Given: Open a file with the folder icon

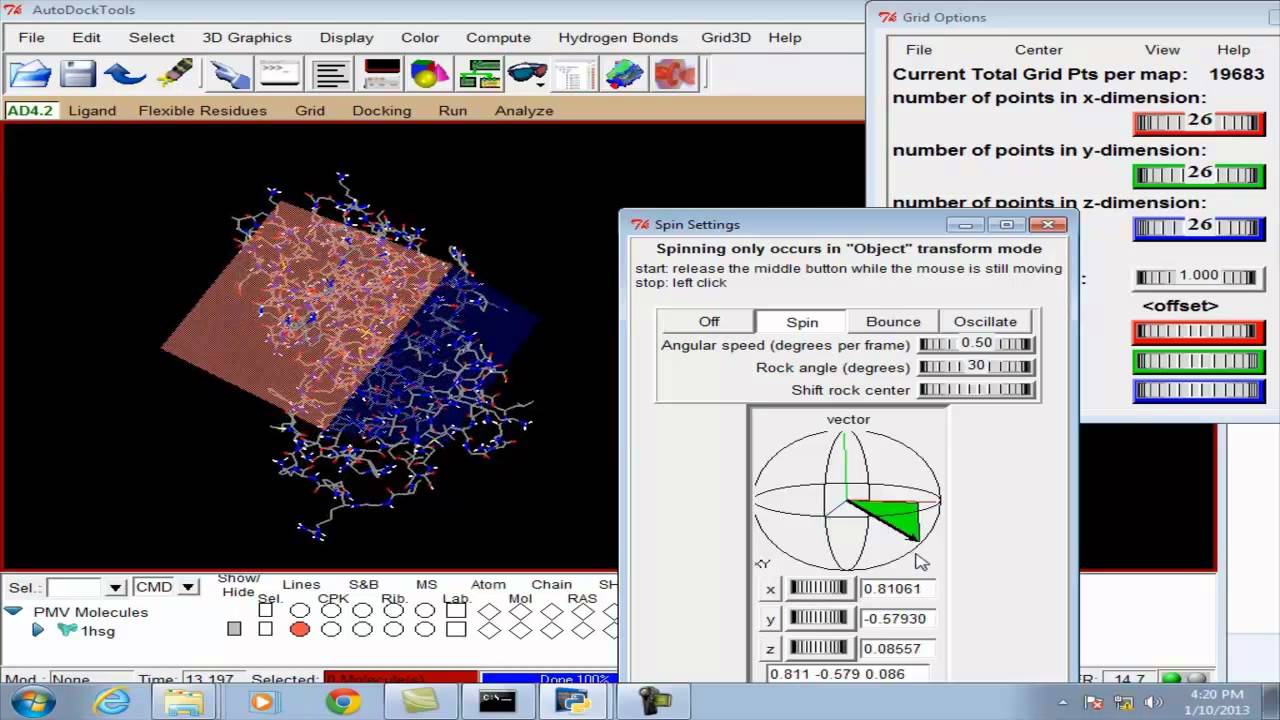Looking at the screenshot, I should [30, 74].
